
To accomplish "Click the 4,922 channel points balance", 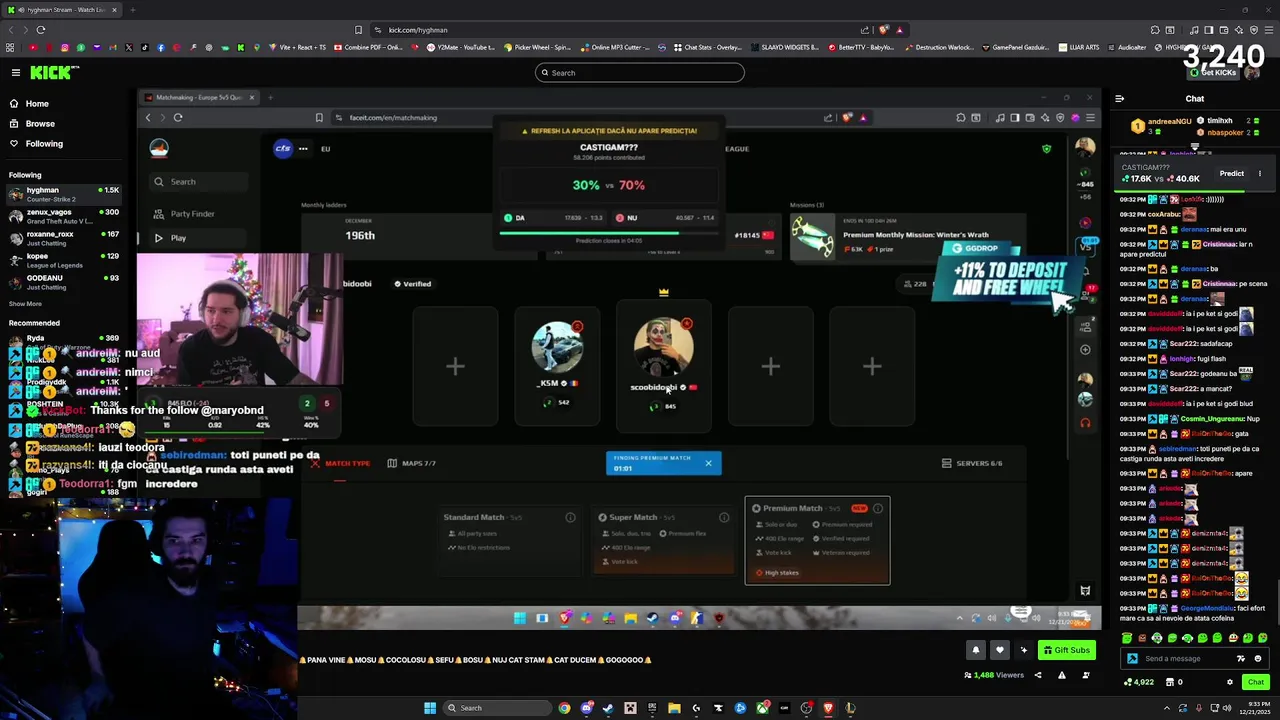I will tap(1138, 682).
